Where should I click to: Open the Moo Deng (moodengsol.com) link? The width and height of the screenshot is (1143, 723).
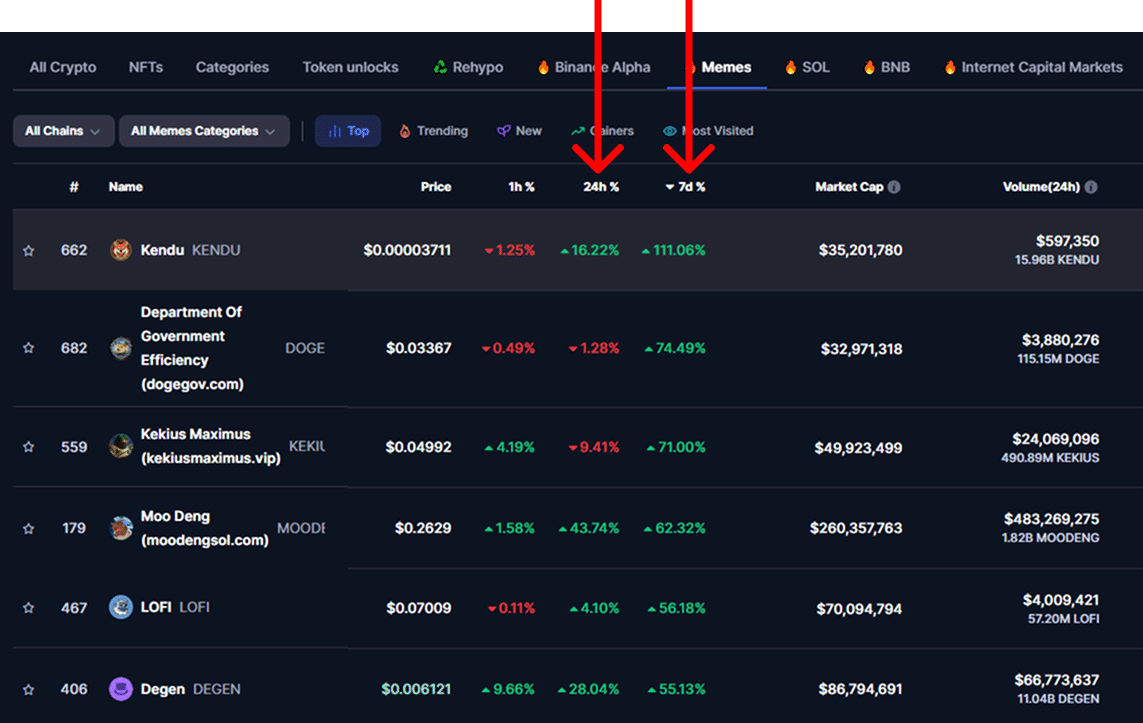click(x=204, y=528)
